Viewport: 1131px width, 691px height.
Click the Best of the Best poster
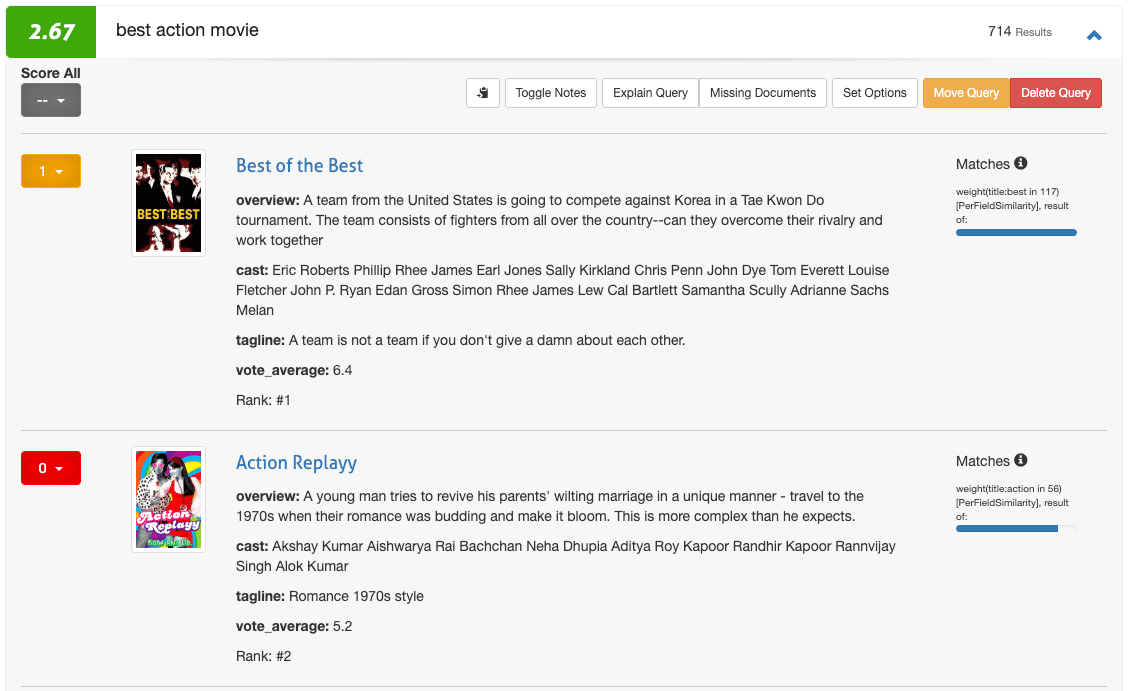(168, 203)
